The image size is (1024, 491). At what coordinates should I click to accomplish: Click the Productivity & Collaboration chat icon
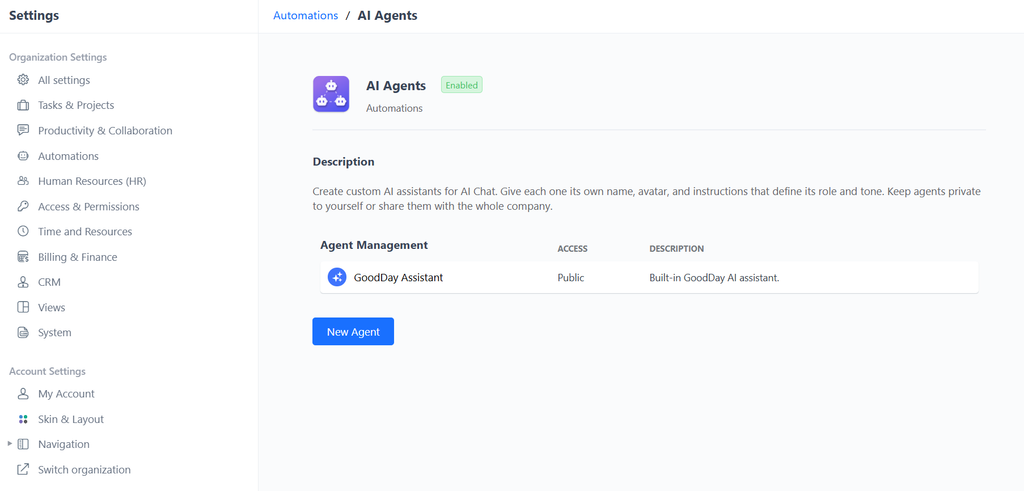(23, 131)
